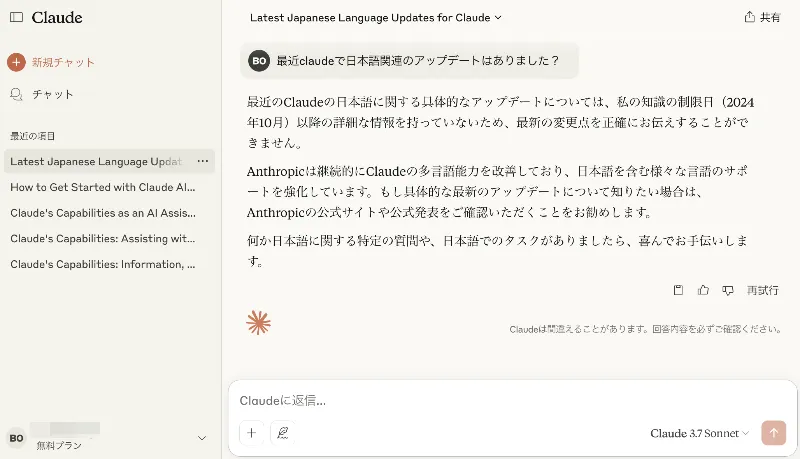Click the BO account avatar at bottom left
Image resolution: width=800 pixels, height=459 pixels.
16,438
